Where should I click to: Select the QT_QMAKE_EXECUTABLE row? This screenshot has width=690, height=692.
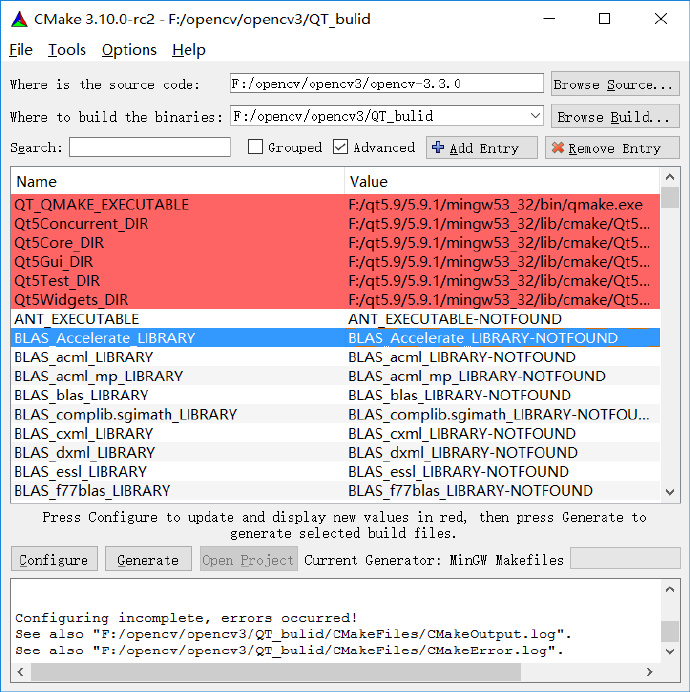pos(336,204)
